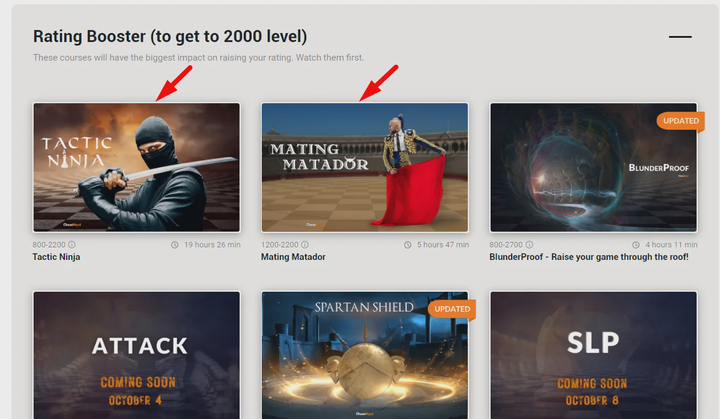The height and width of the screenshot is (419, 720).
Task: Click the UPDATED badge on BlunderProof
Action: (x=681, y=121)
